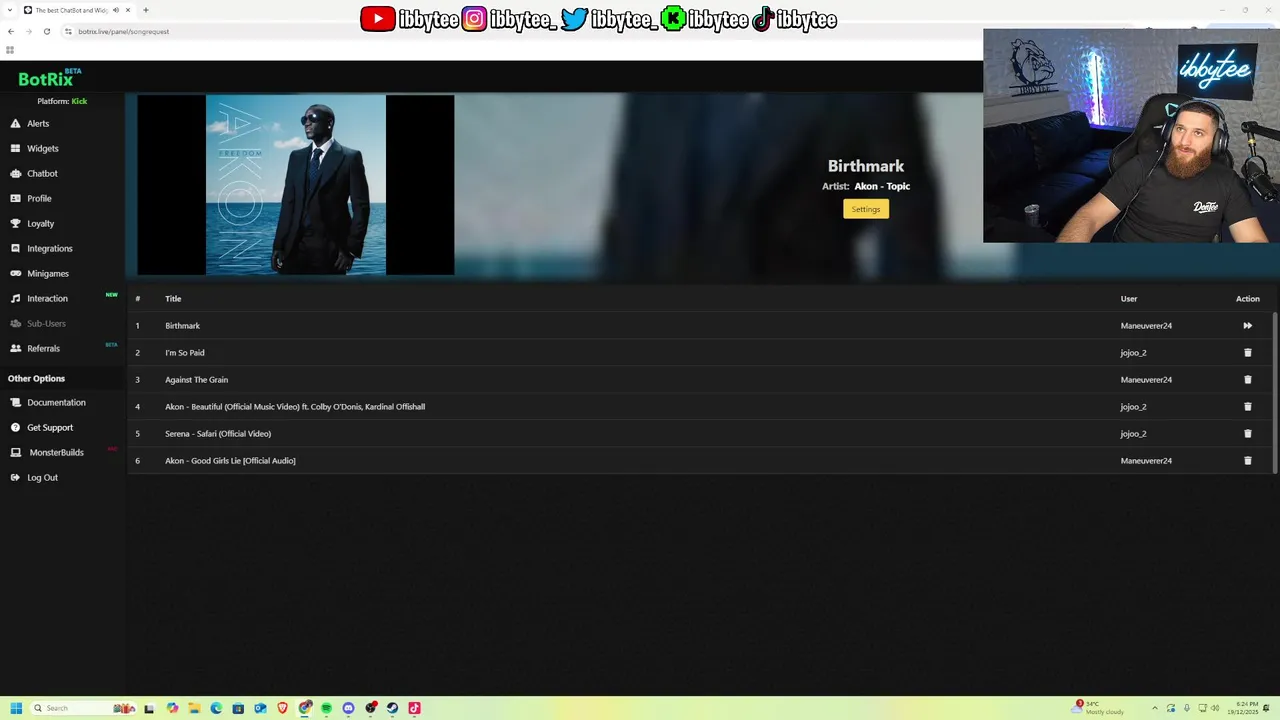Open the browser apps grid shortcut

tap(10, 50)
